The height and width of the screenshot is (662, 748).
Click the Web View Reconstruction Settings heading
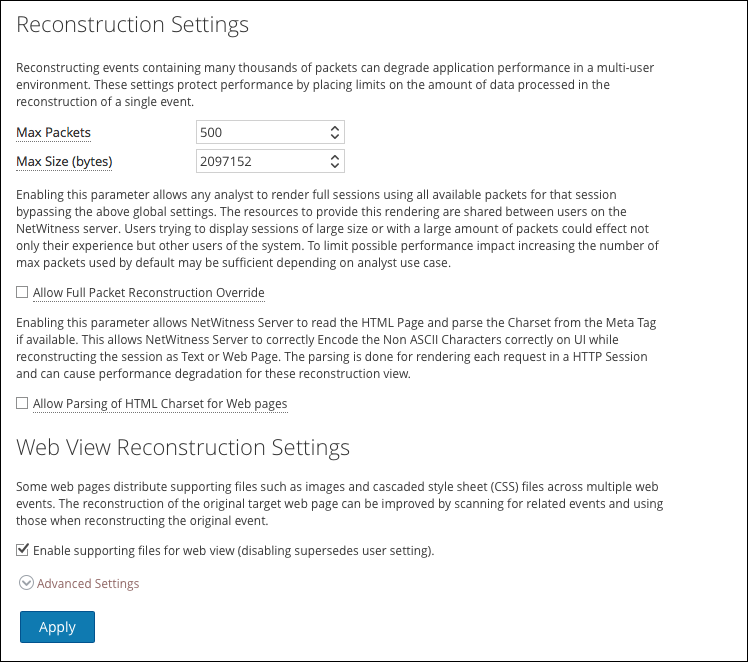coord(183,446)
